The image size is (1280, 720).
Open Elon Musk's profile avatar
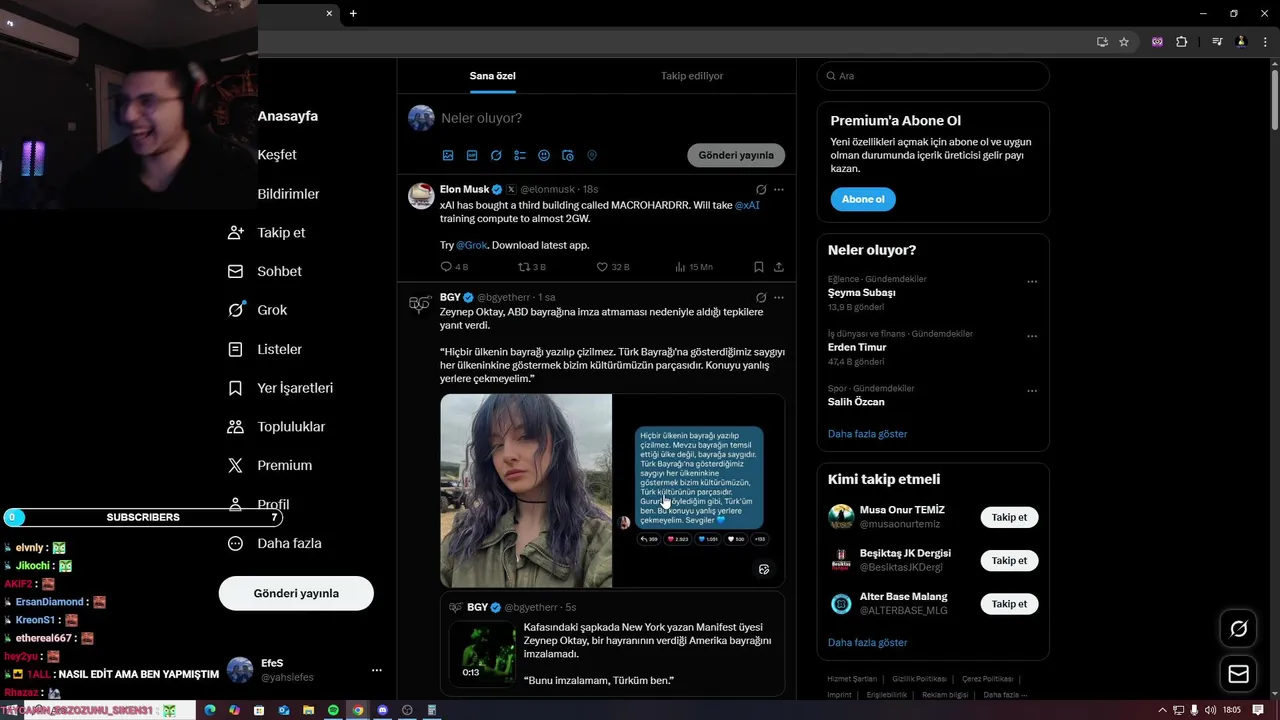(x=421, y=195)
